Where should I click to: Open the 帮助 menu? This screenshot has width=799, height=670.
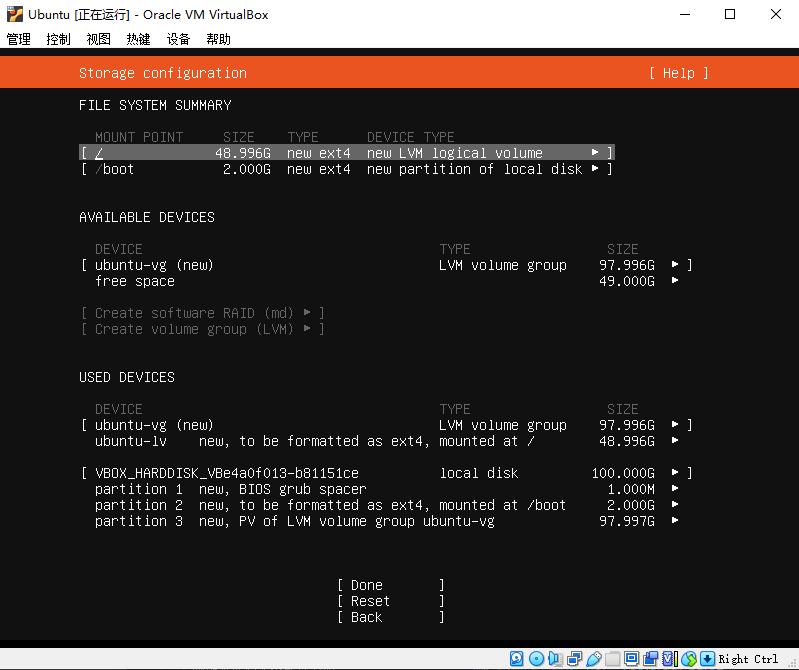[219, 39]
